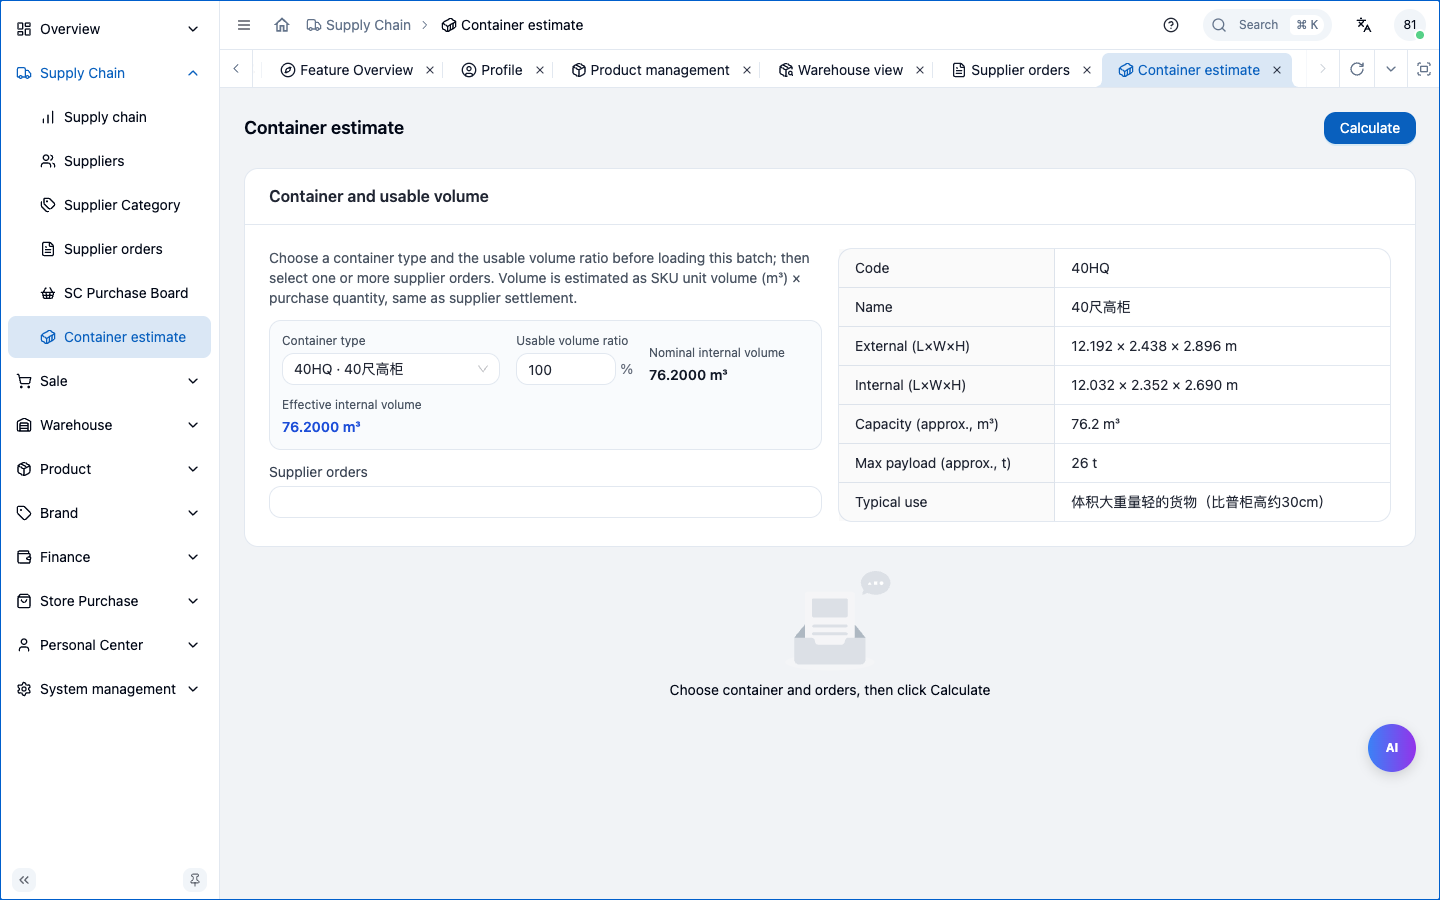
Task: Close the Profile tab
Action: 540,70
